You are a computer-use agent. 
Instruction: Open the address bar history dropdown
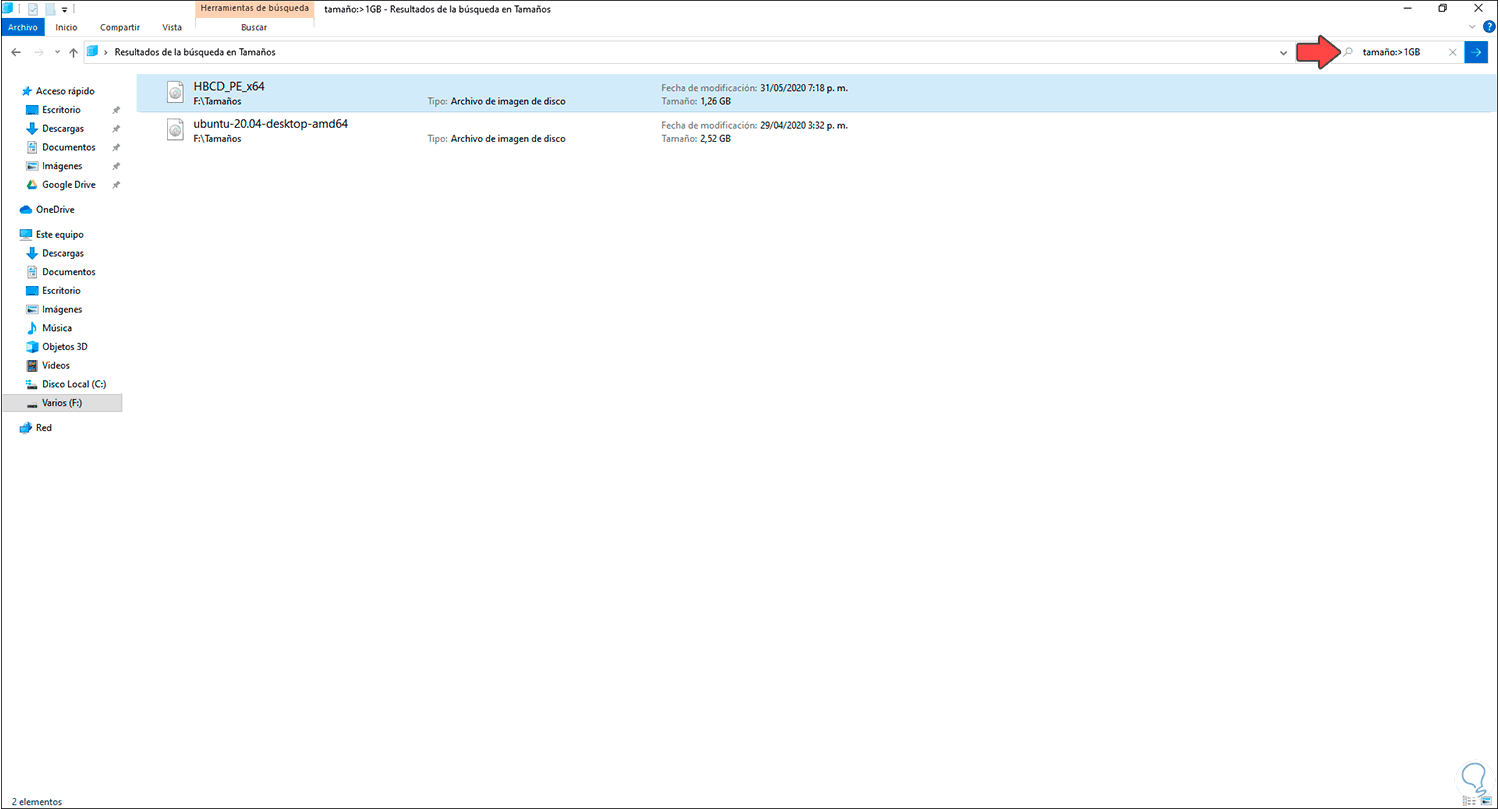click(1283, 52)
